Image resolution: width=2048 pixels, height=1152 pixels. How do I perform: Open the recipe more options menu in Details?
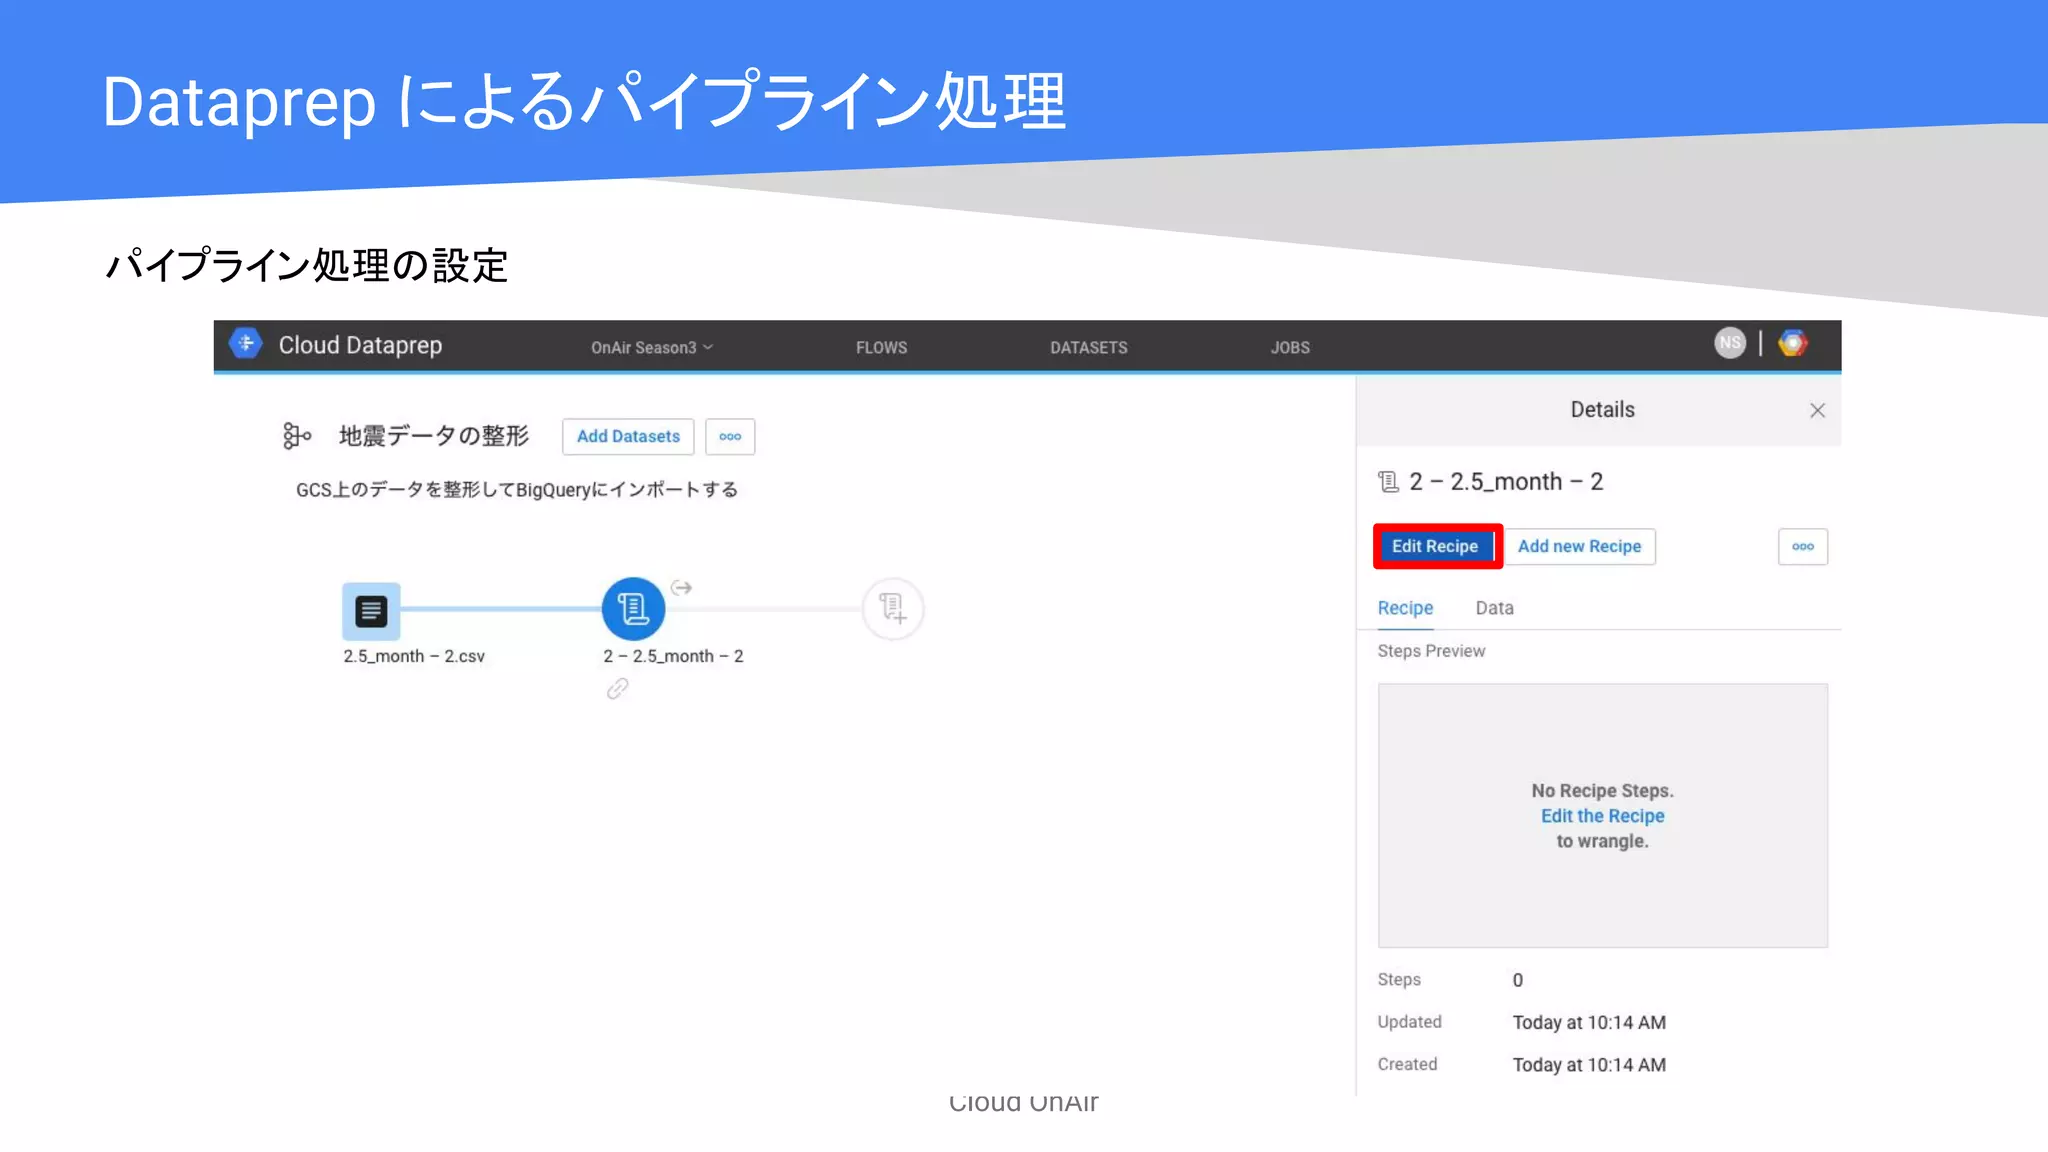pos(1802,546)
